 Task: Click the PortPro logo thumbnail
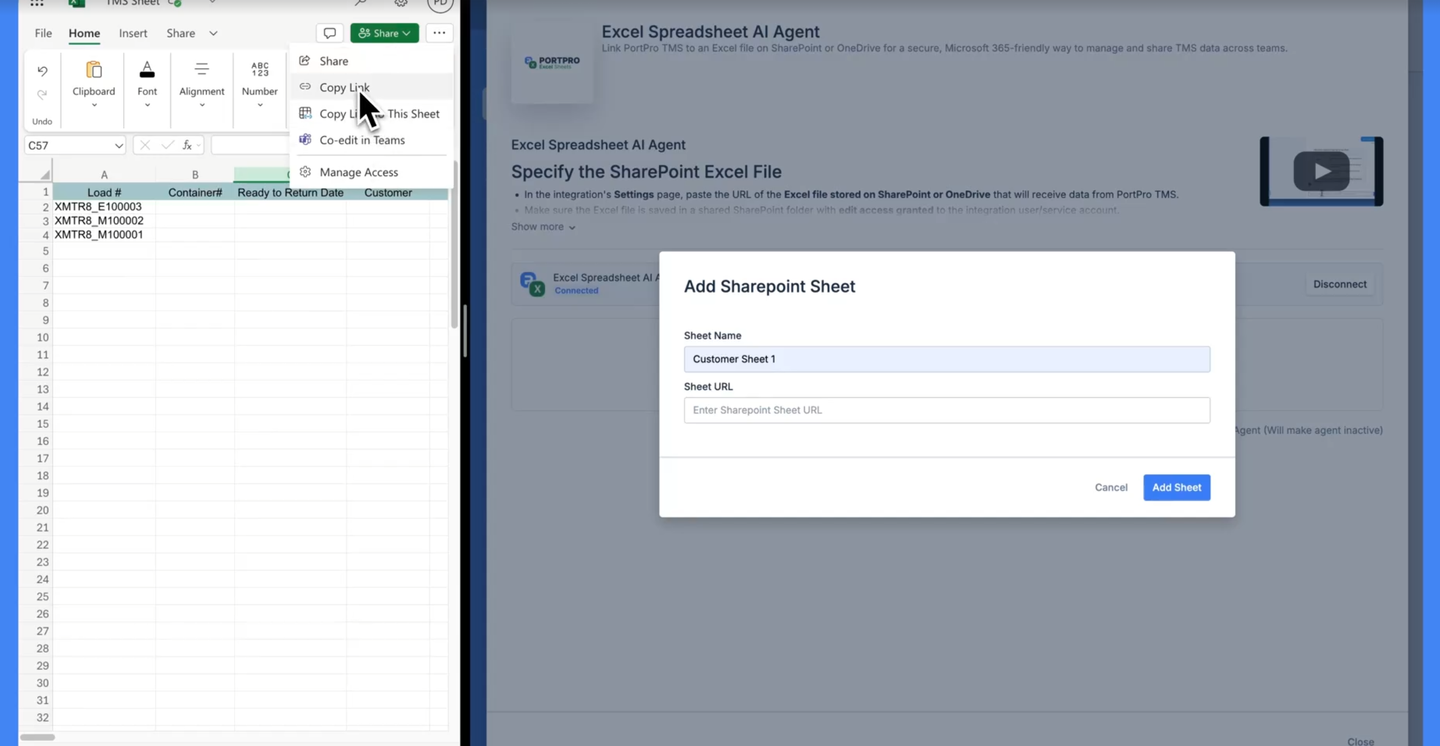(552, 62)
